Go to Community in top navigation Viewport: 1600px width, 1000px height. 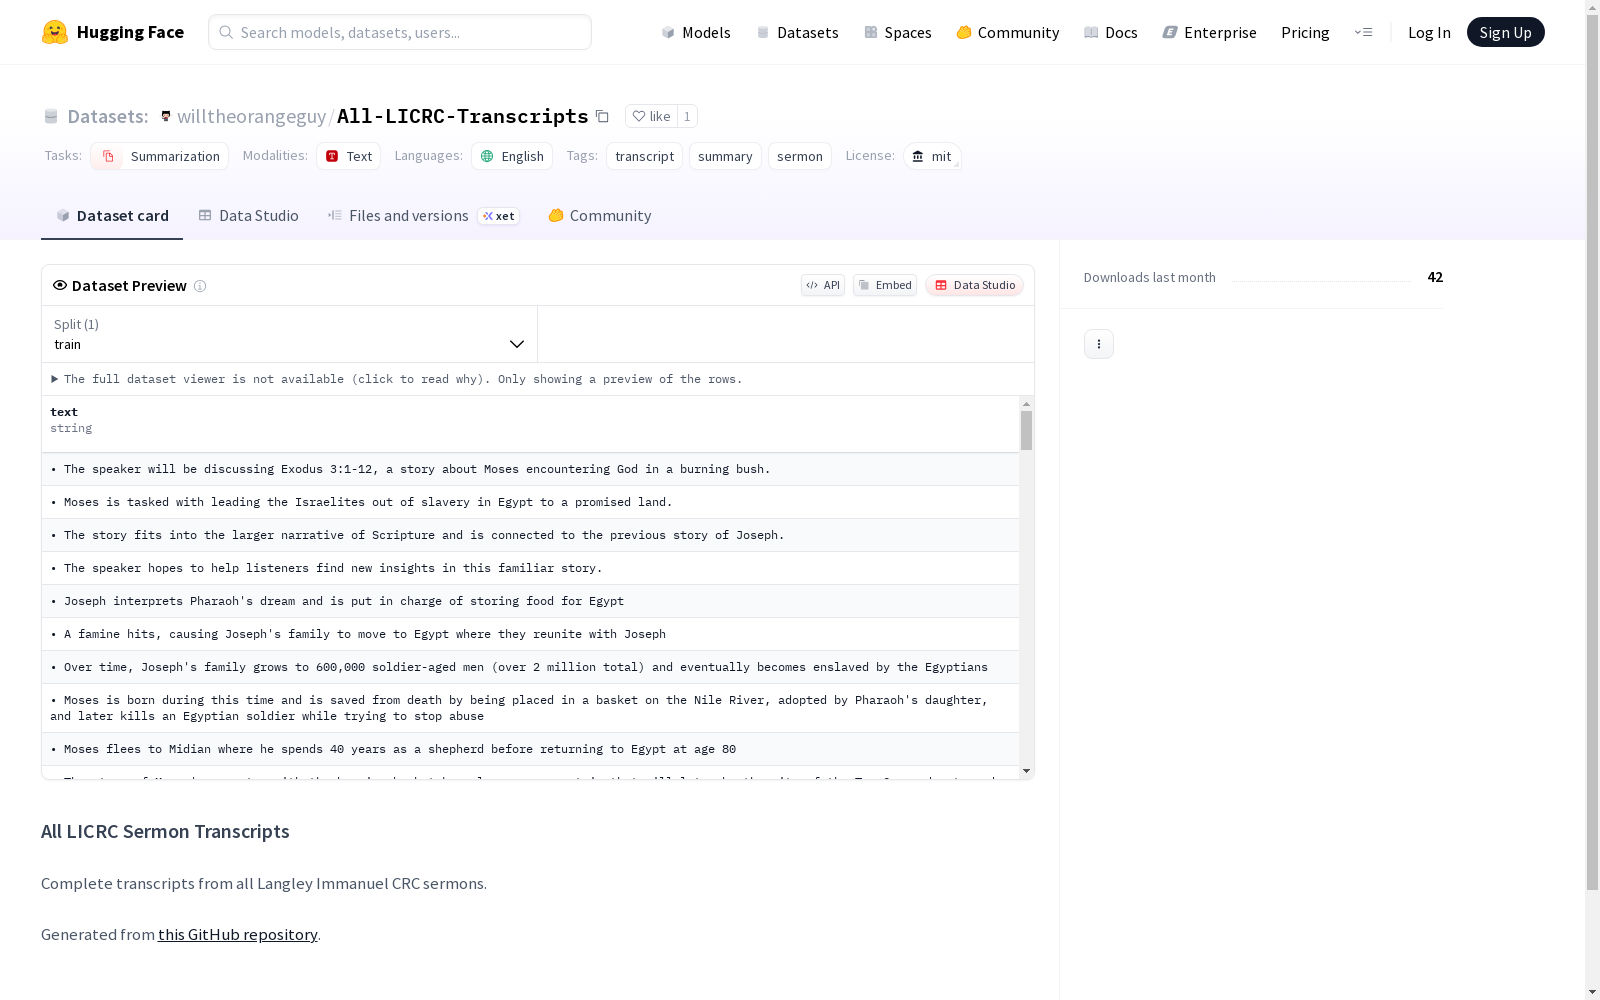tap(1008, 32)
